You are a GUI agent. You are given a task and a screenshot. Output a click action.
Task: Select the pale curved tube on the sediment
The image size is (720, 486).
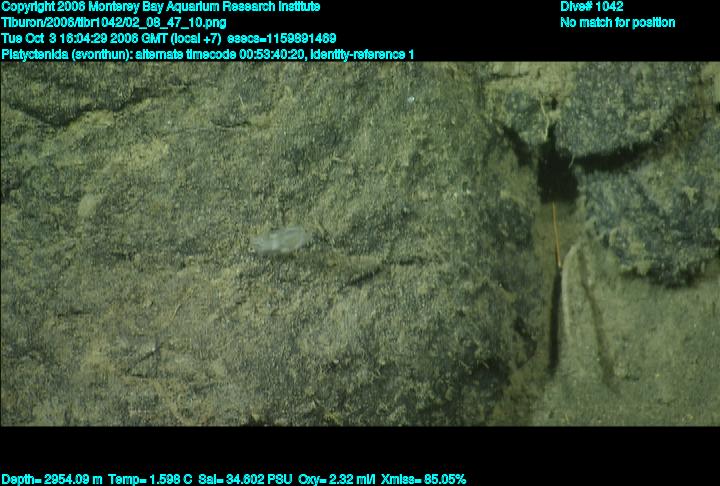[570, 285]
